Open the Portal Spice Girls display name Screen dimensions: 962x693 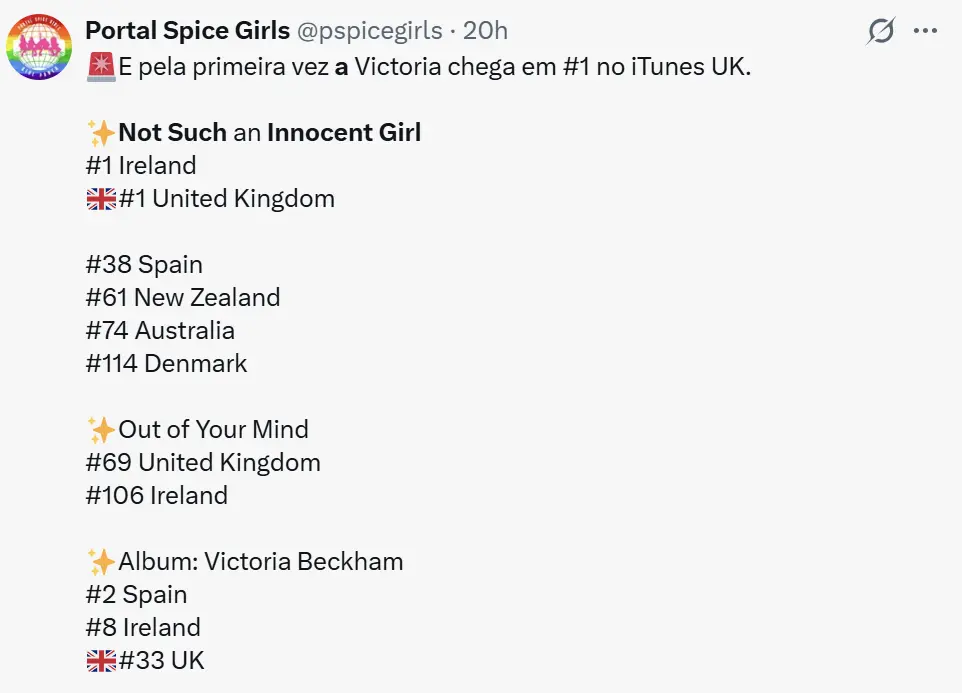[186, 32]
